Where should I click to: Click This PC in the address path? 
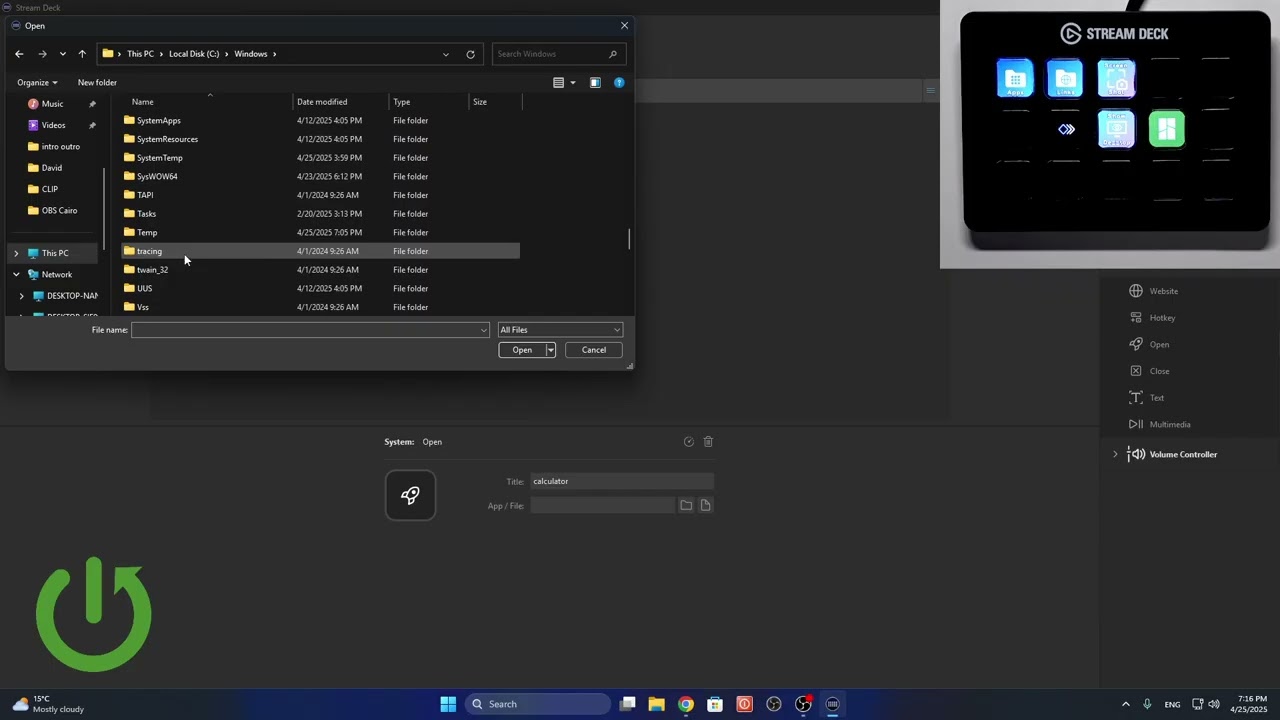140,54
